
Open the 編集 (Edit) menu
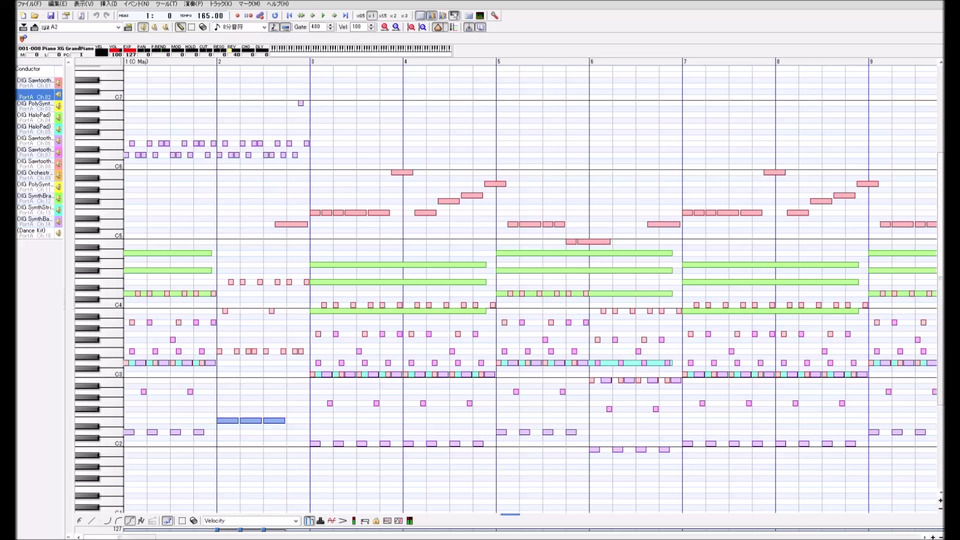[x=58, y=4]
